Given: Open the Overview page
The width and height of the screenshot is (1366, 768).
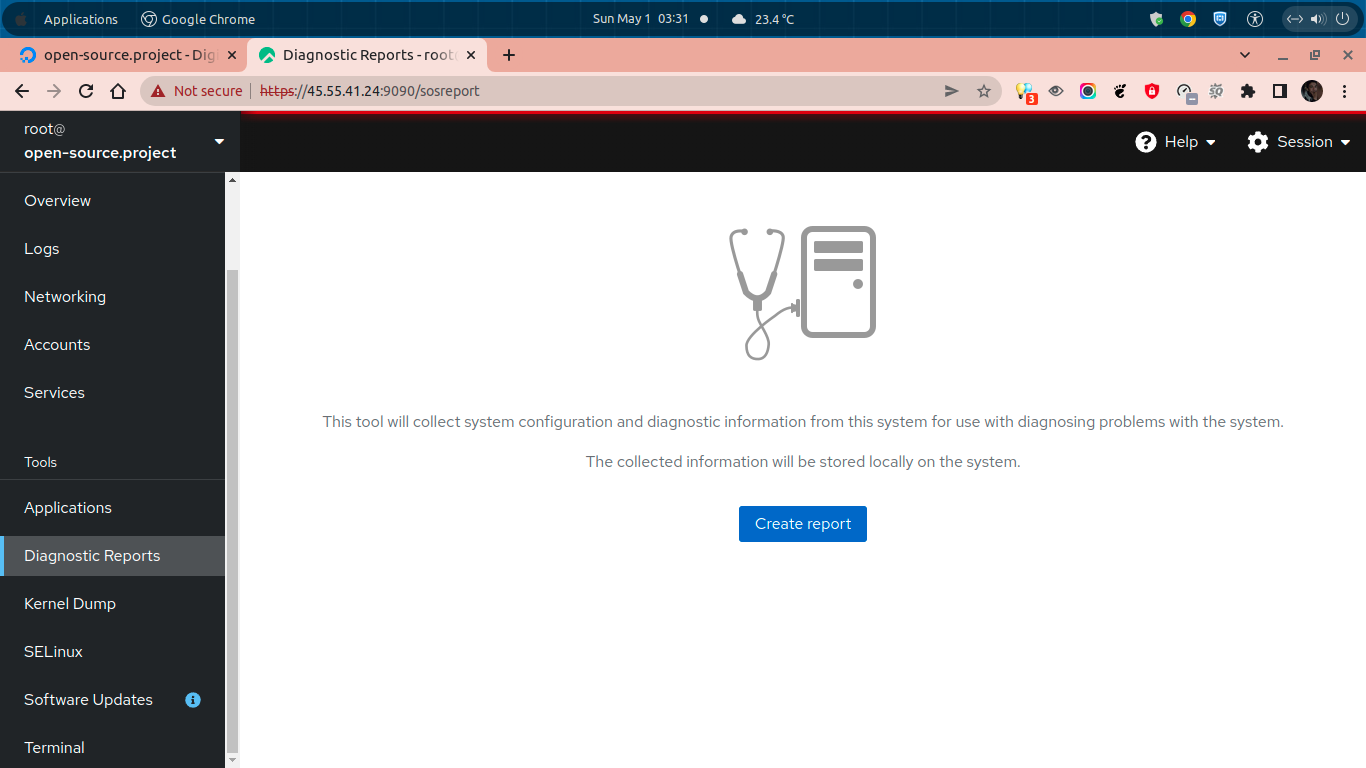Looking at the screenshot, I should click(x=113, y=201).
